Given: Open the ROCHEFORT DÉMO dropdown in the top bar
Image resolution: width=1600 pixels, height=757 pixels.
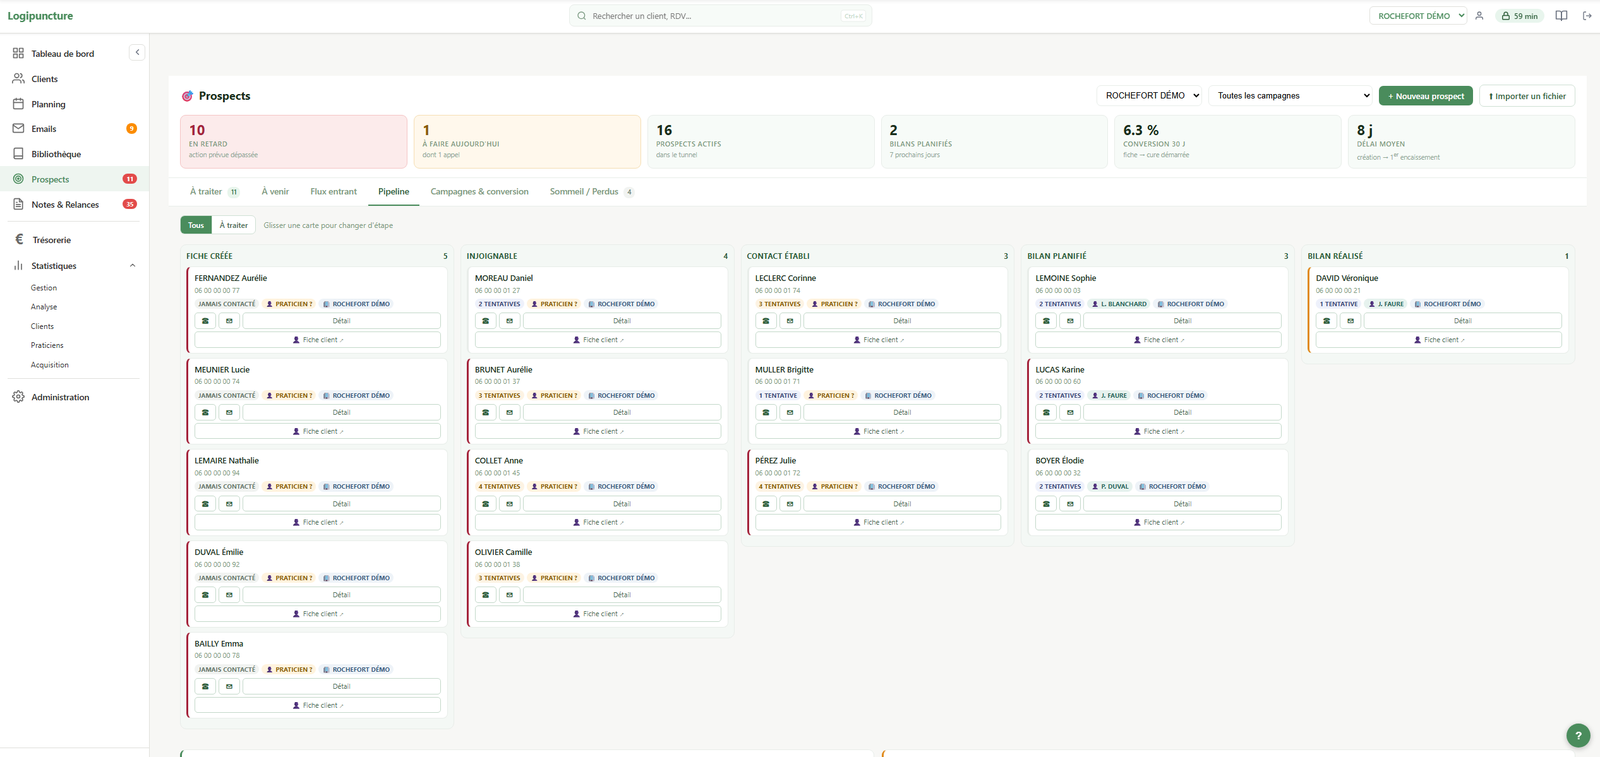Looking at the screenshot, I should pyautogui.click(x=1418, y=16).
